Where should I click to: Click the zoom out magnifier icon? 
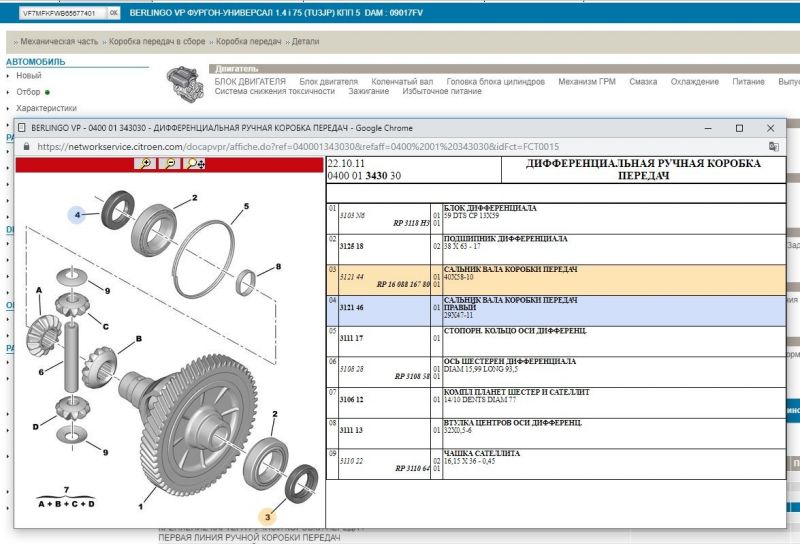pos(170,163)
